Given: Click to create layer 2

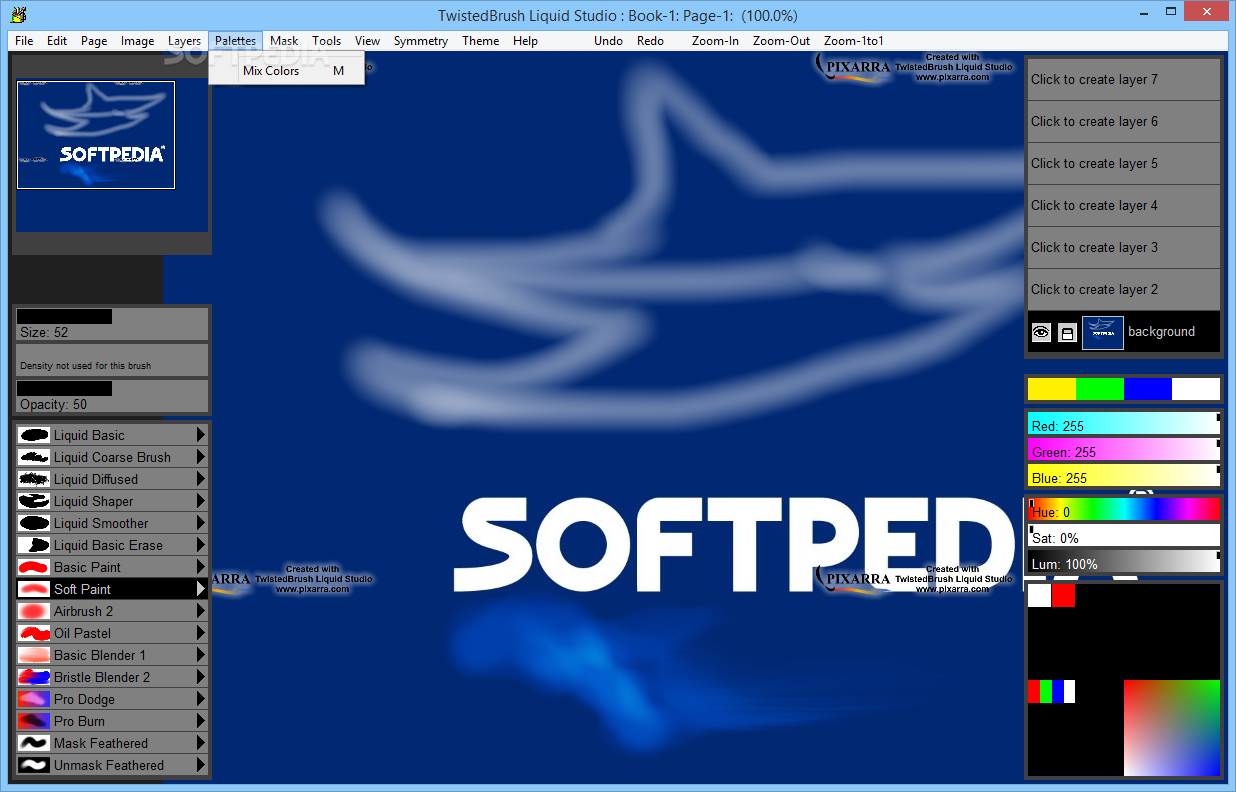Looking at the screenshot, I should pos(1124,289).
